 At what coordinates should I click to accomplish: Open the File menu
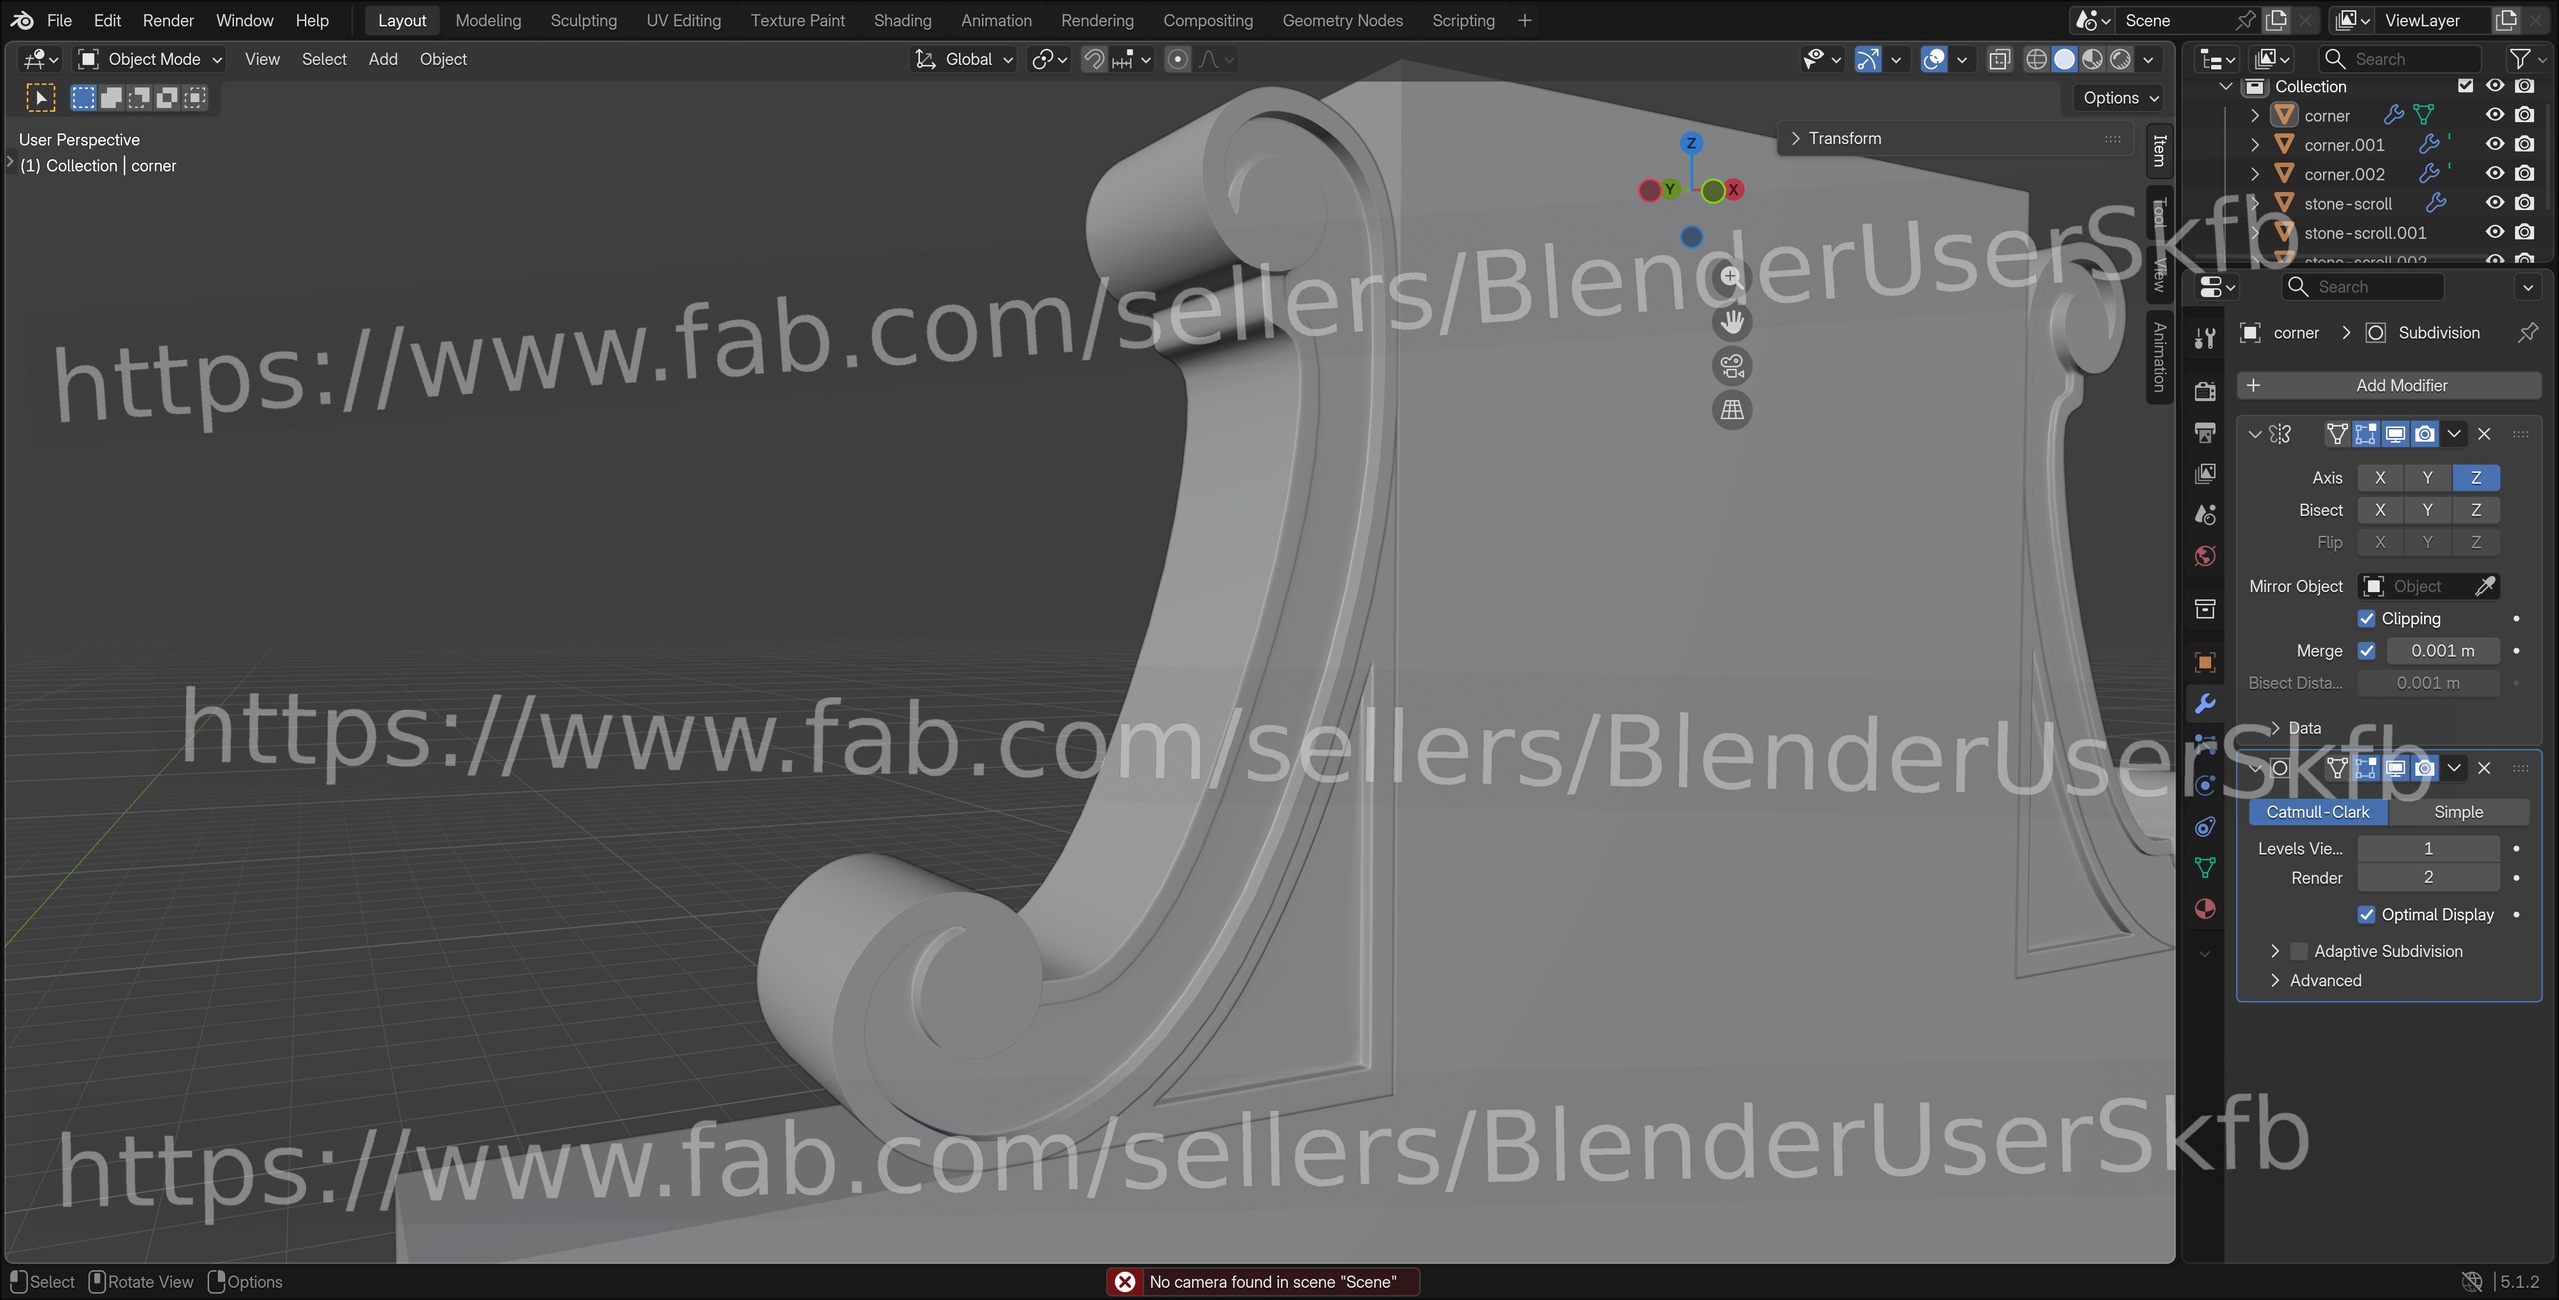(x=59, y=20)
